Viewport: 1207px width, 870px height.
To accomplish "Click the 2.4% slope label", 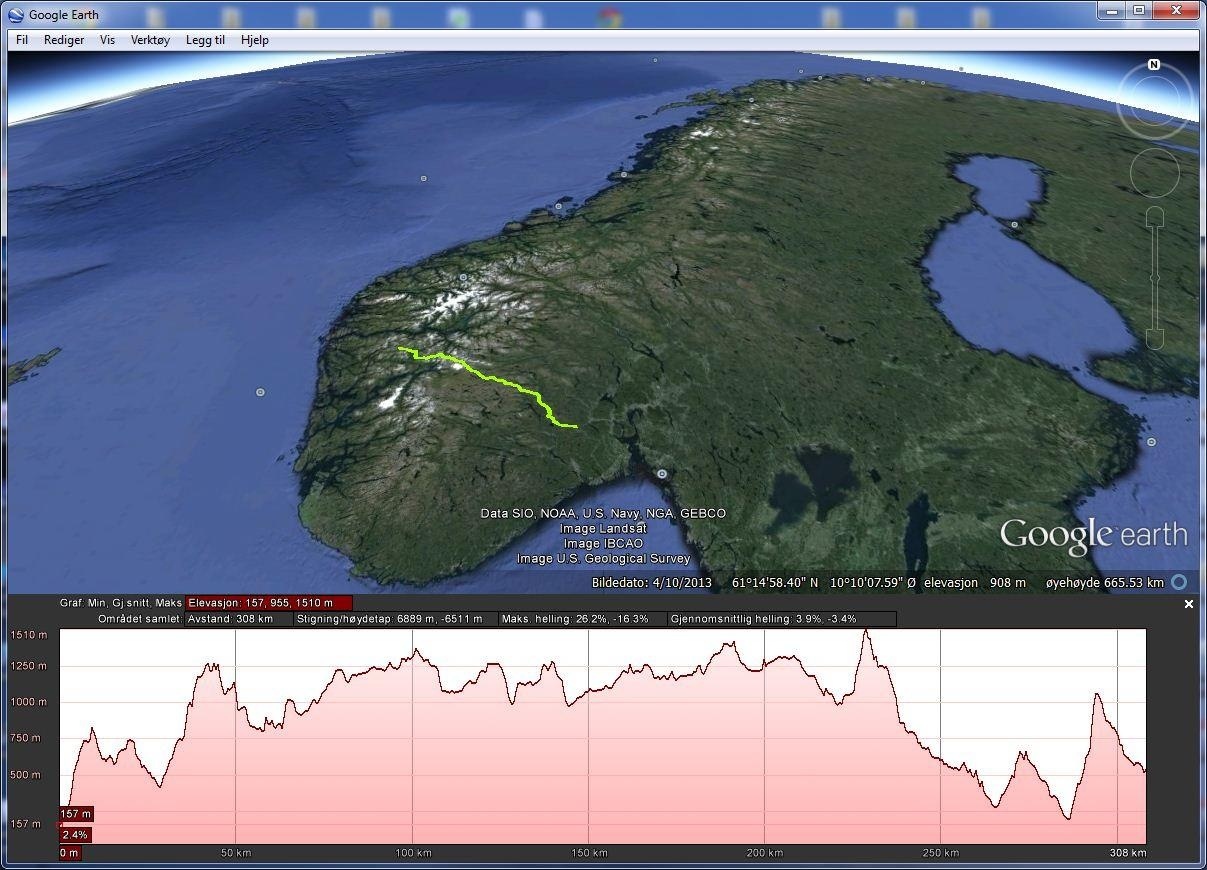I will pyautogui.click(x=75, y=834).
